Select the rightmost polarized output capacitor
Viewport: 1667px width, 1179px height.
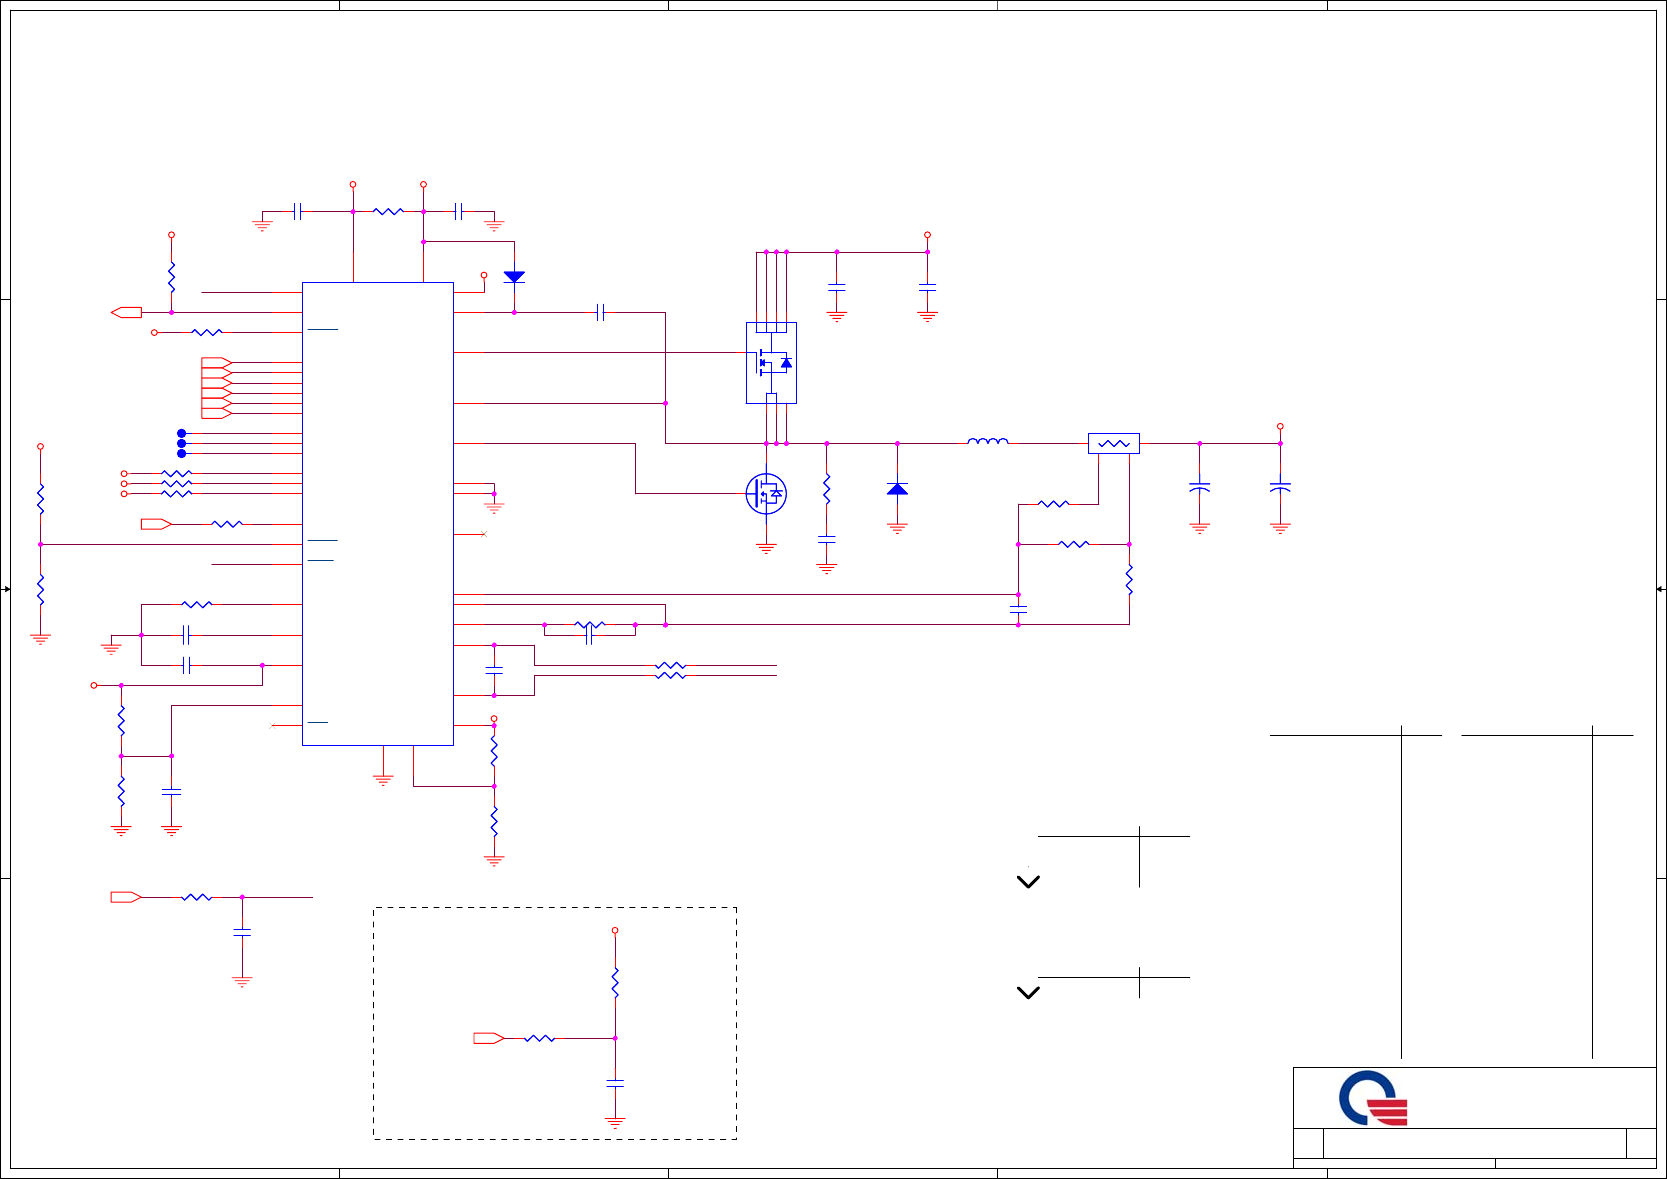(1280, 487)
